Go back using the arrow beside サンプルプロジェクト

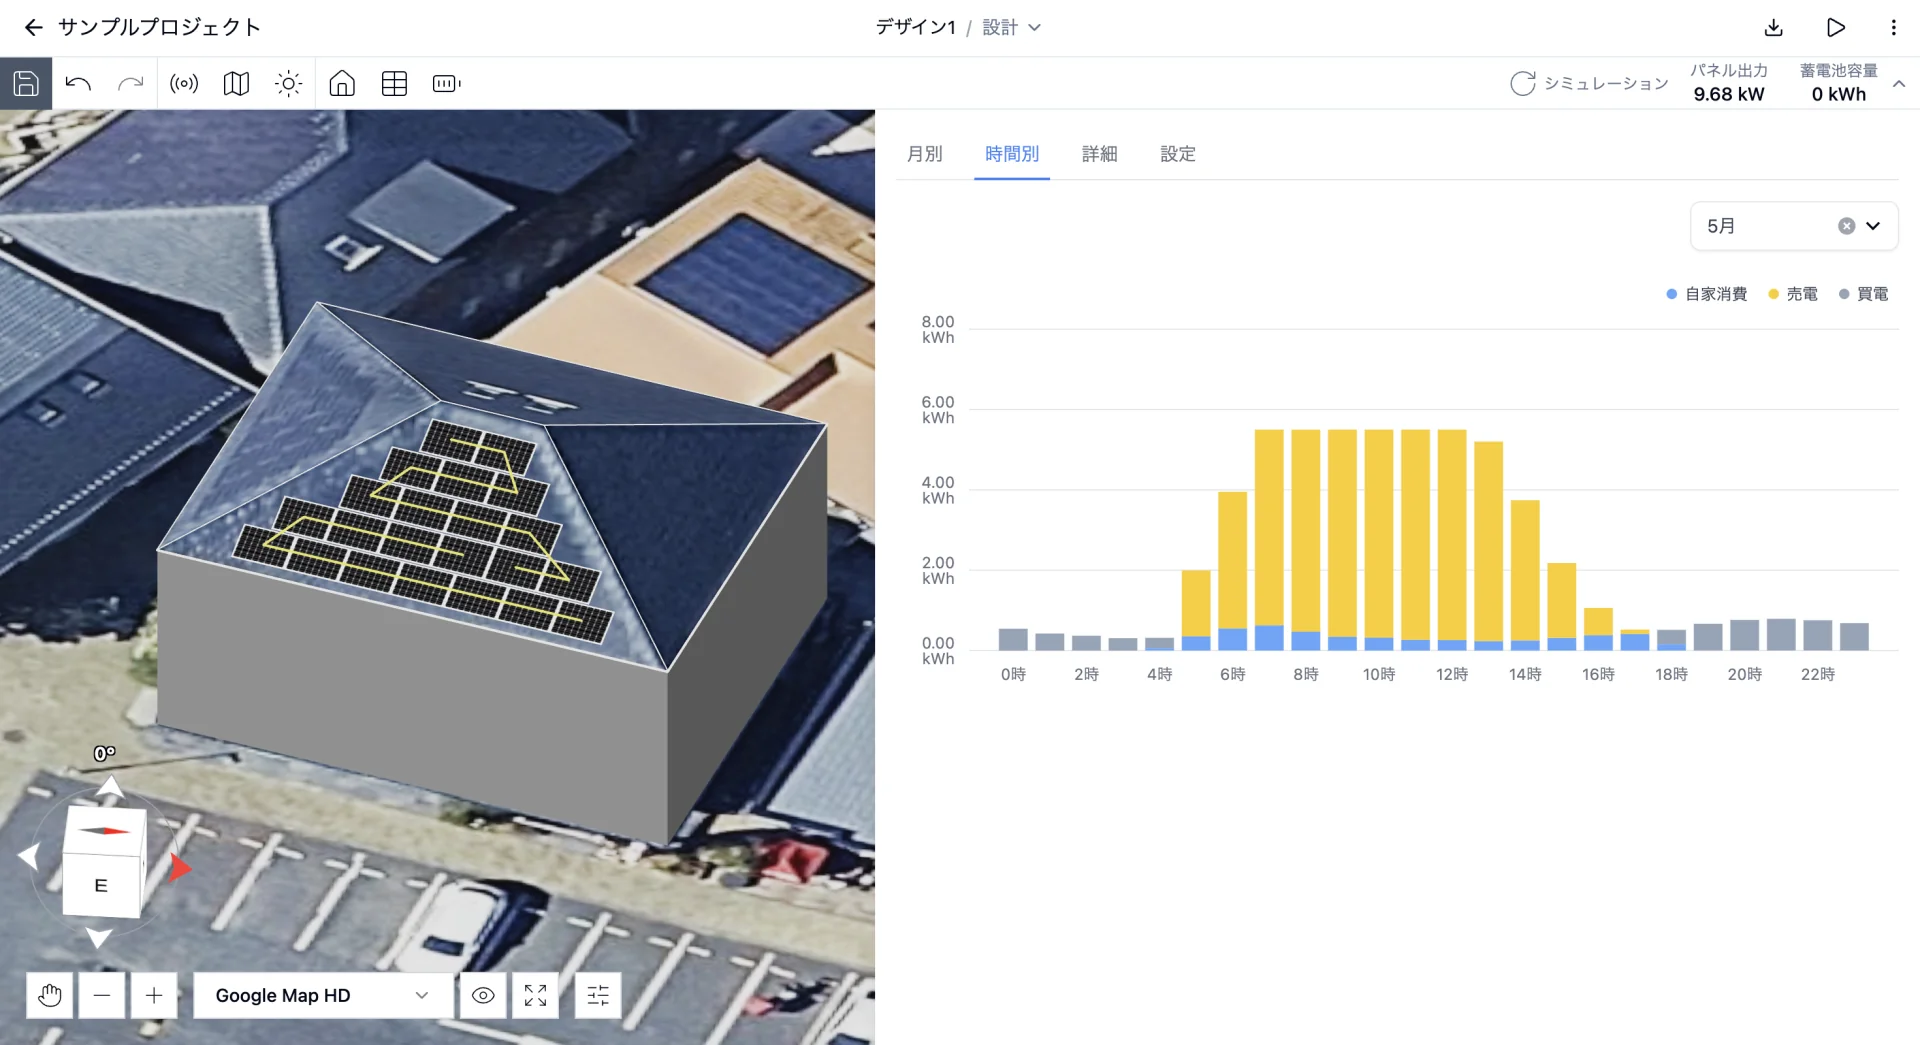click(x=33, y=27)
